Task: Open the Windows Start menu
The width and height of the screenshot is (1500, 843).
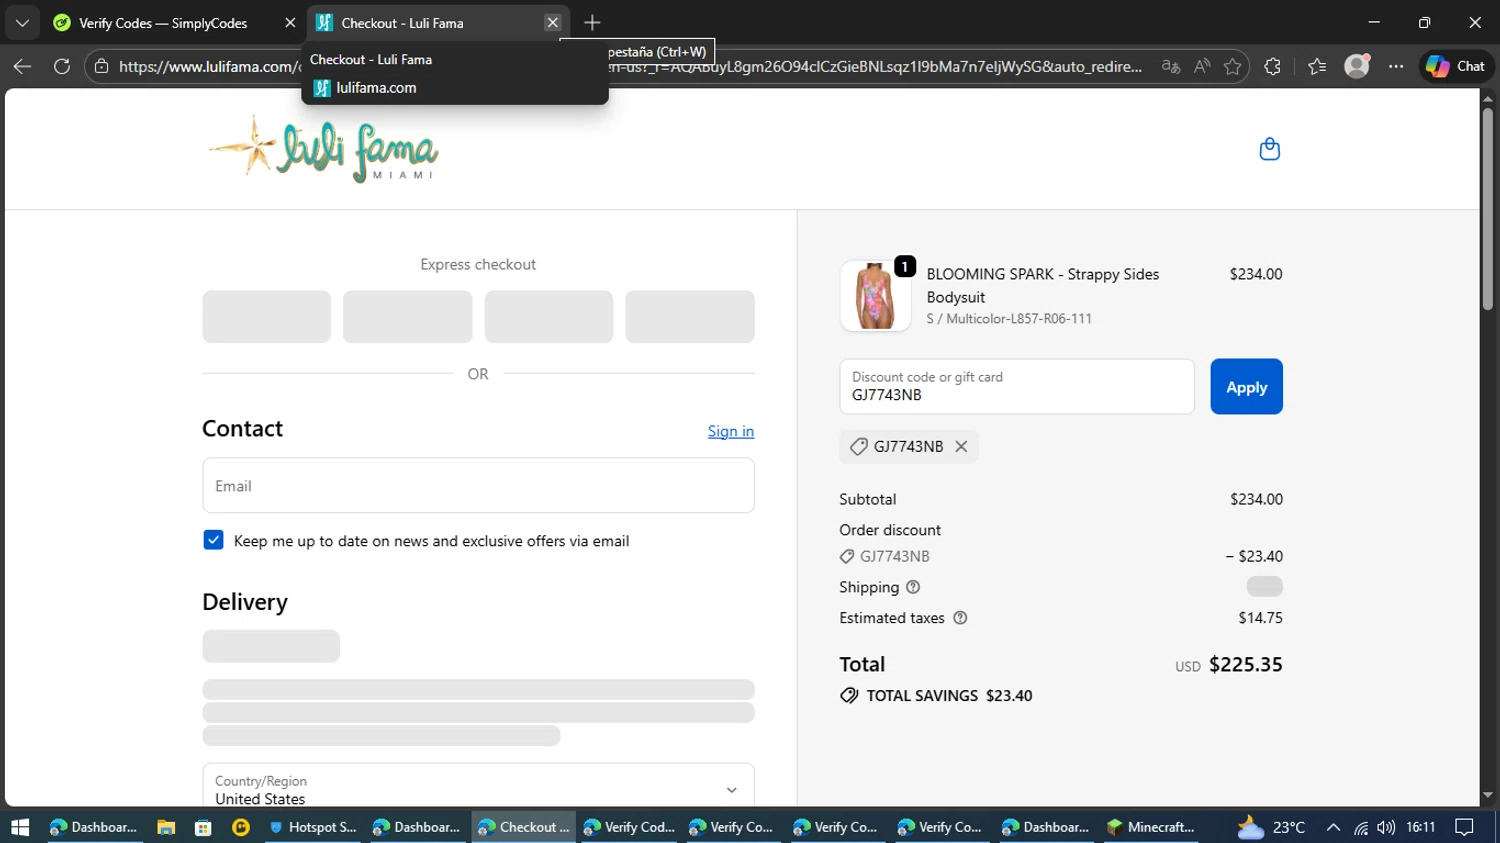Action: pos(20,827)
